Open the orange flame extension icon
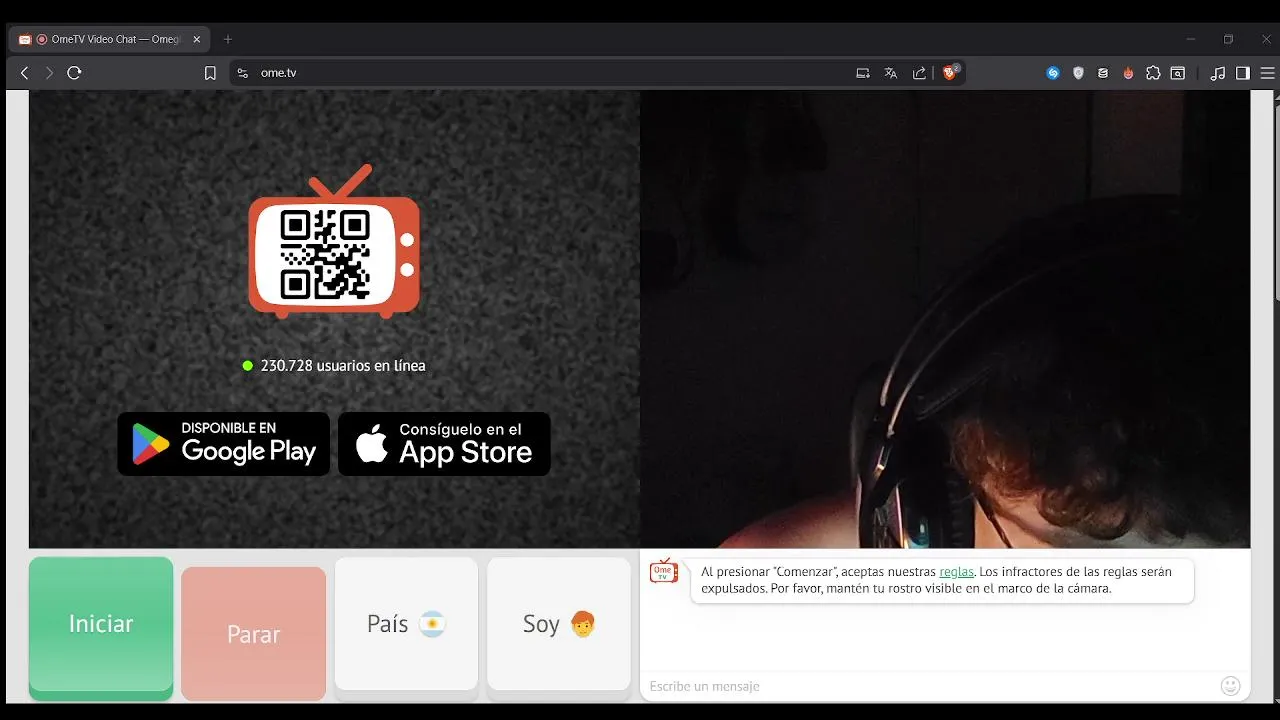This screenshot has height=720, width=1280. (x=1128, y=73)
